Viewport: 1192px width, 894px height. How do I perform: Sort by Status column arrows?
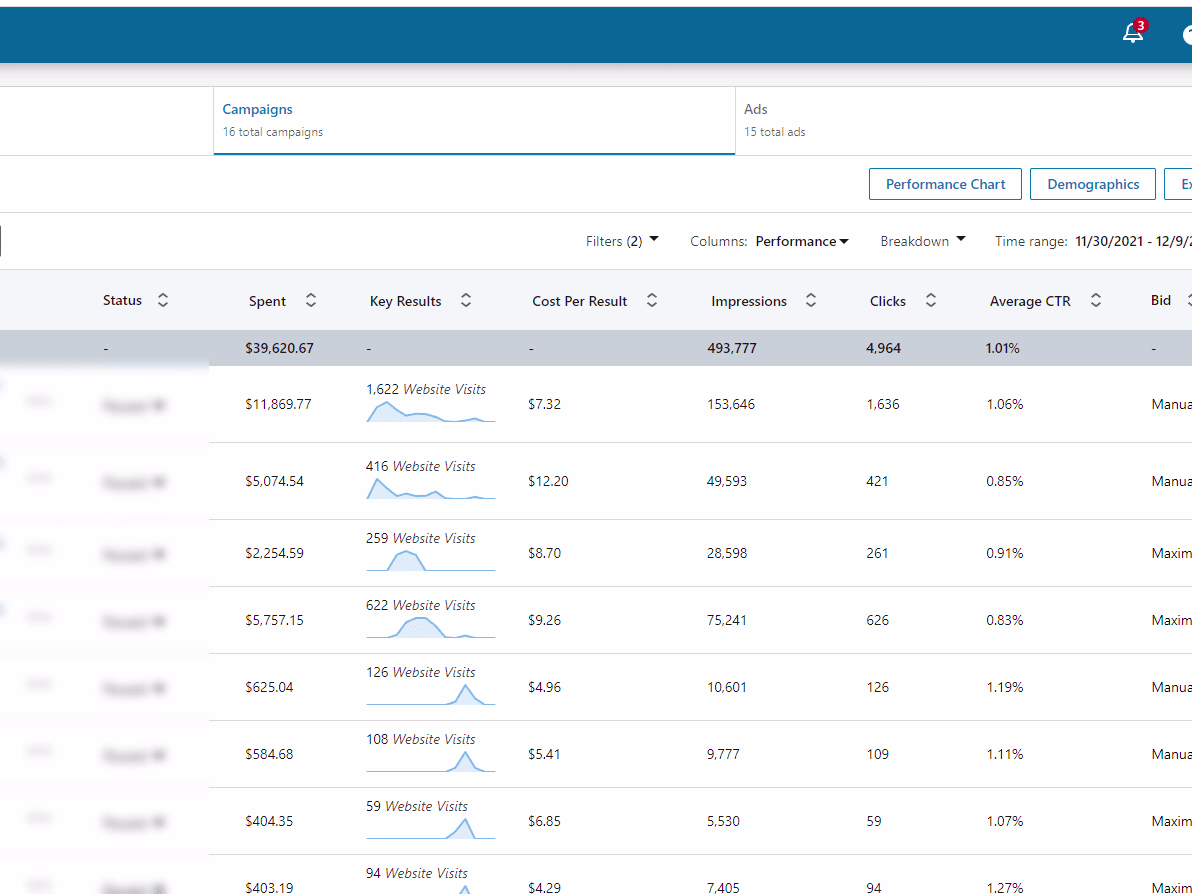[163, 300]
